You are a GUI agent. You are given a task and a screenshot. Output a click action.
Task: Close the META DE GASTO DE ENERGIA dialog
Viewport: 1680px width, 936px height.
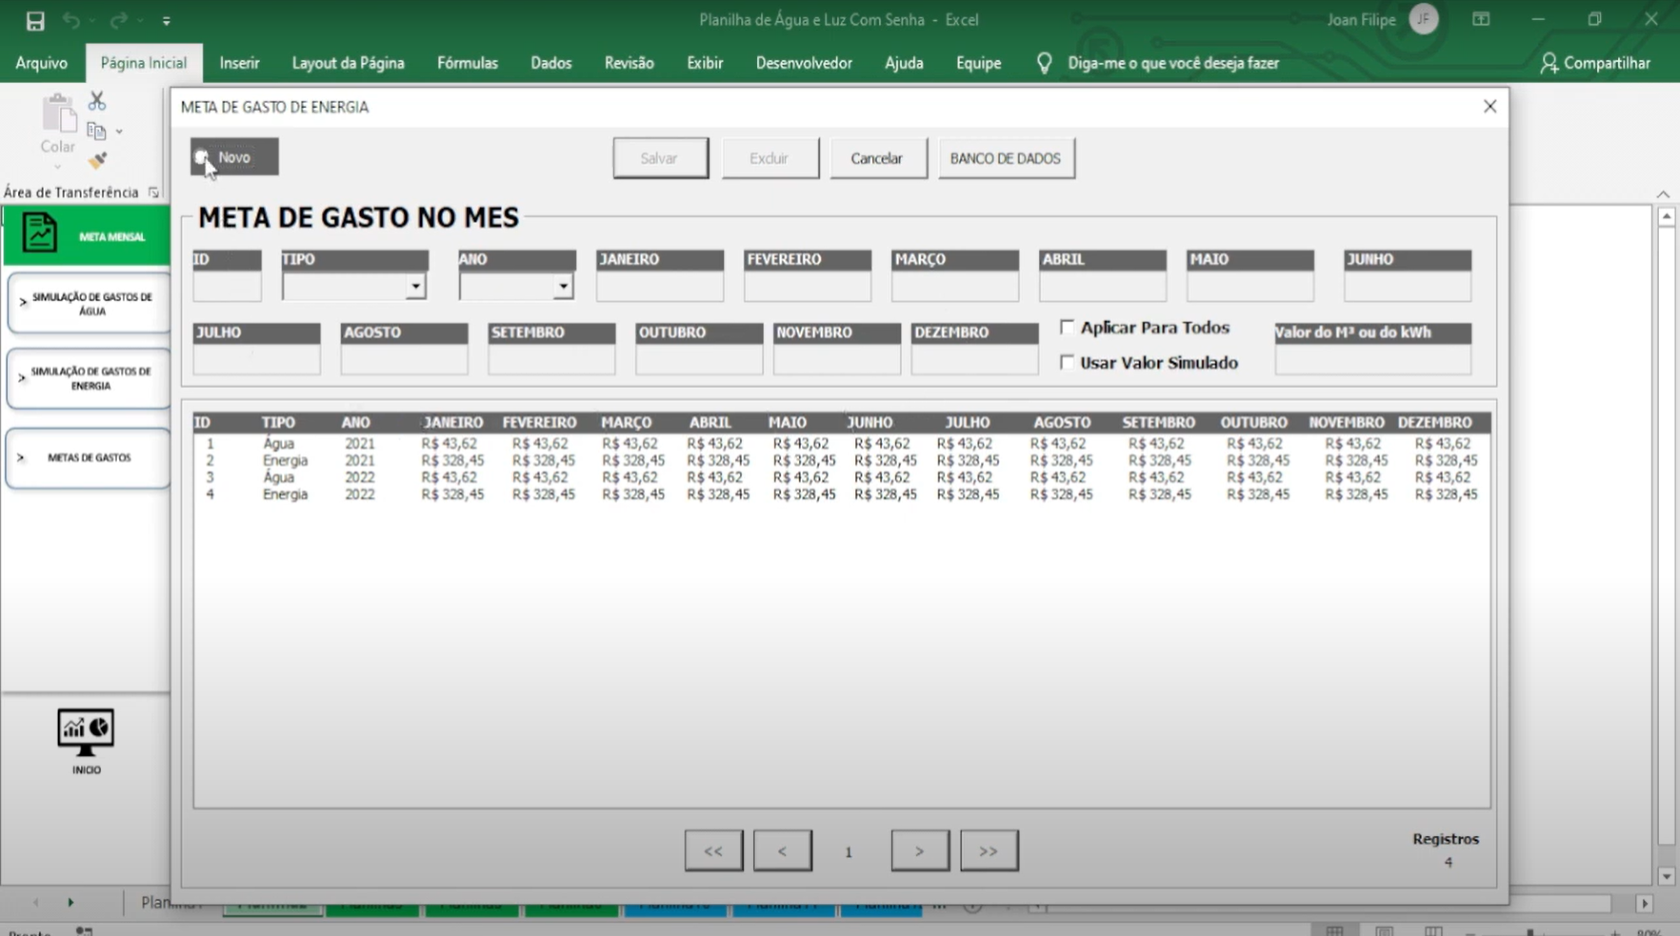[x=1490, y=106]
